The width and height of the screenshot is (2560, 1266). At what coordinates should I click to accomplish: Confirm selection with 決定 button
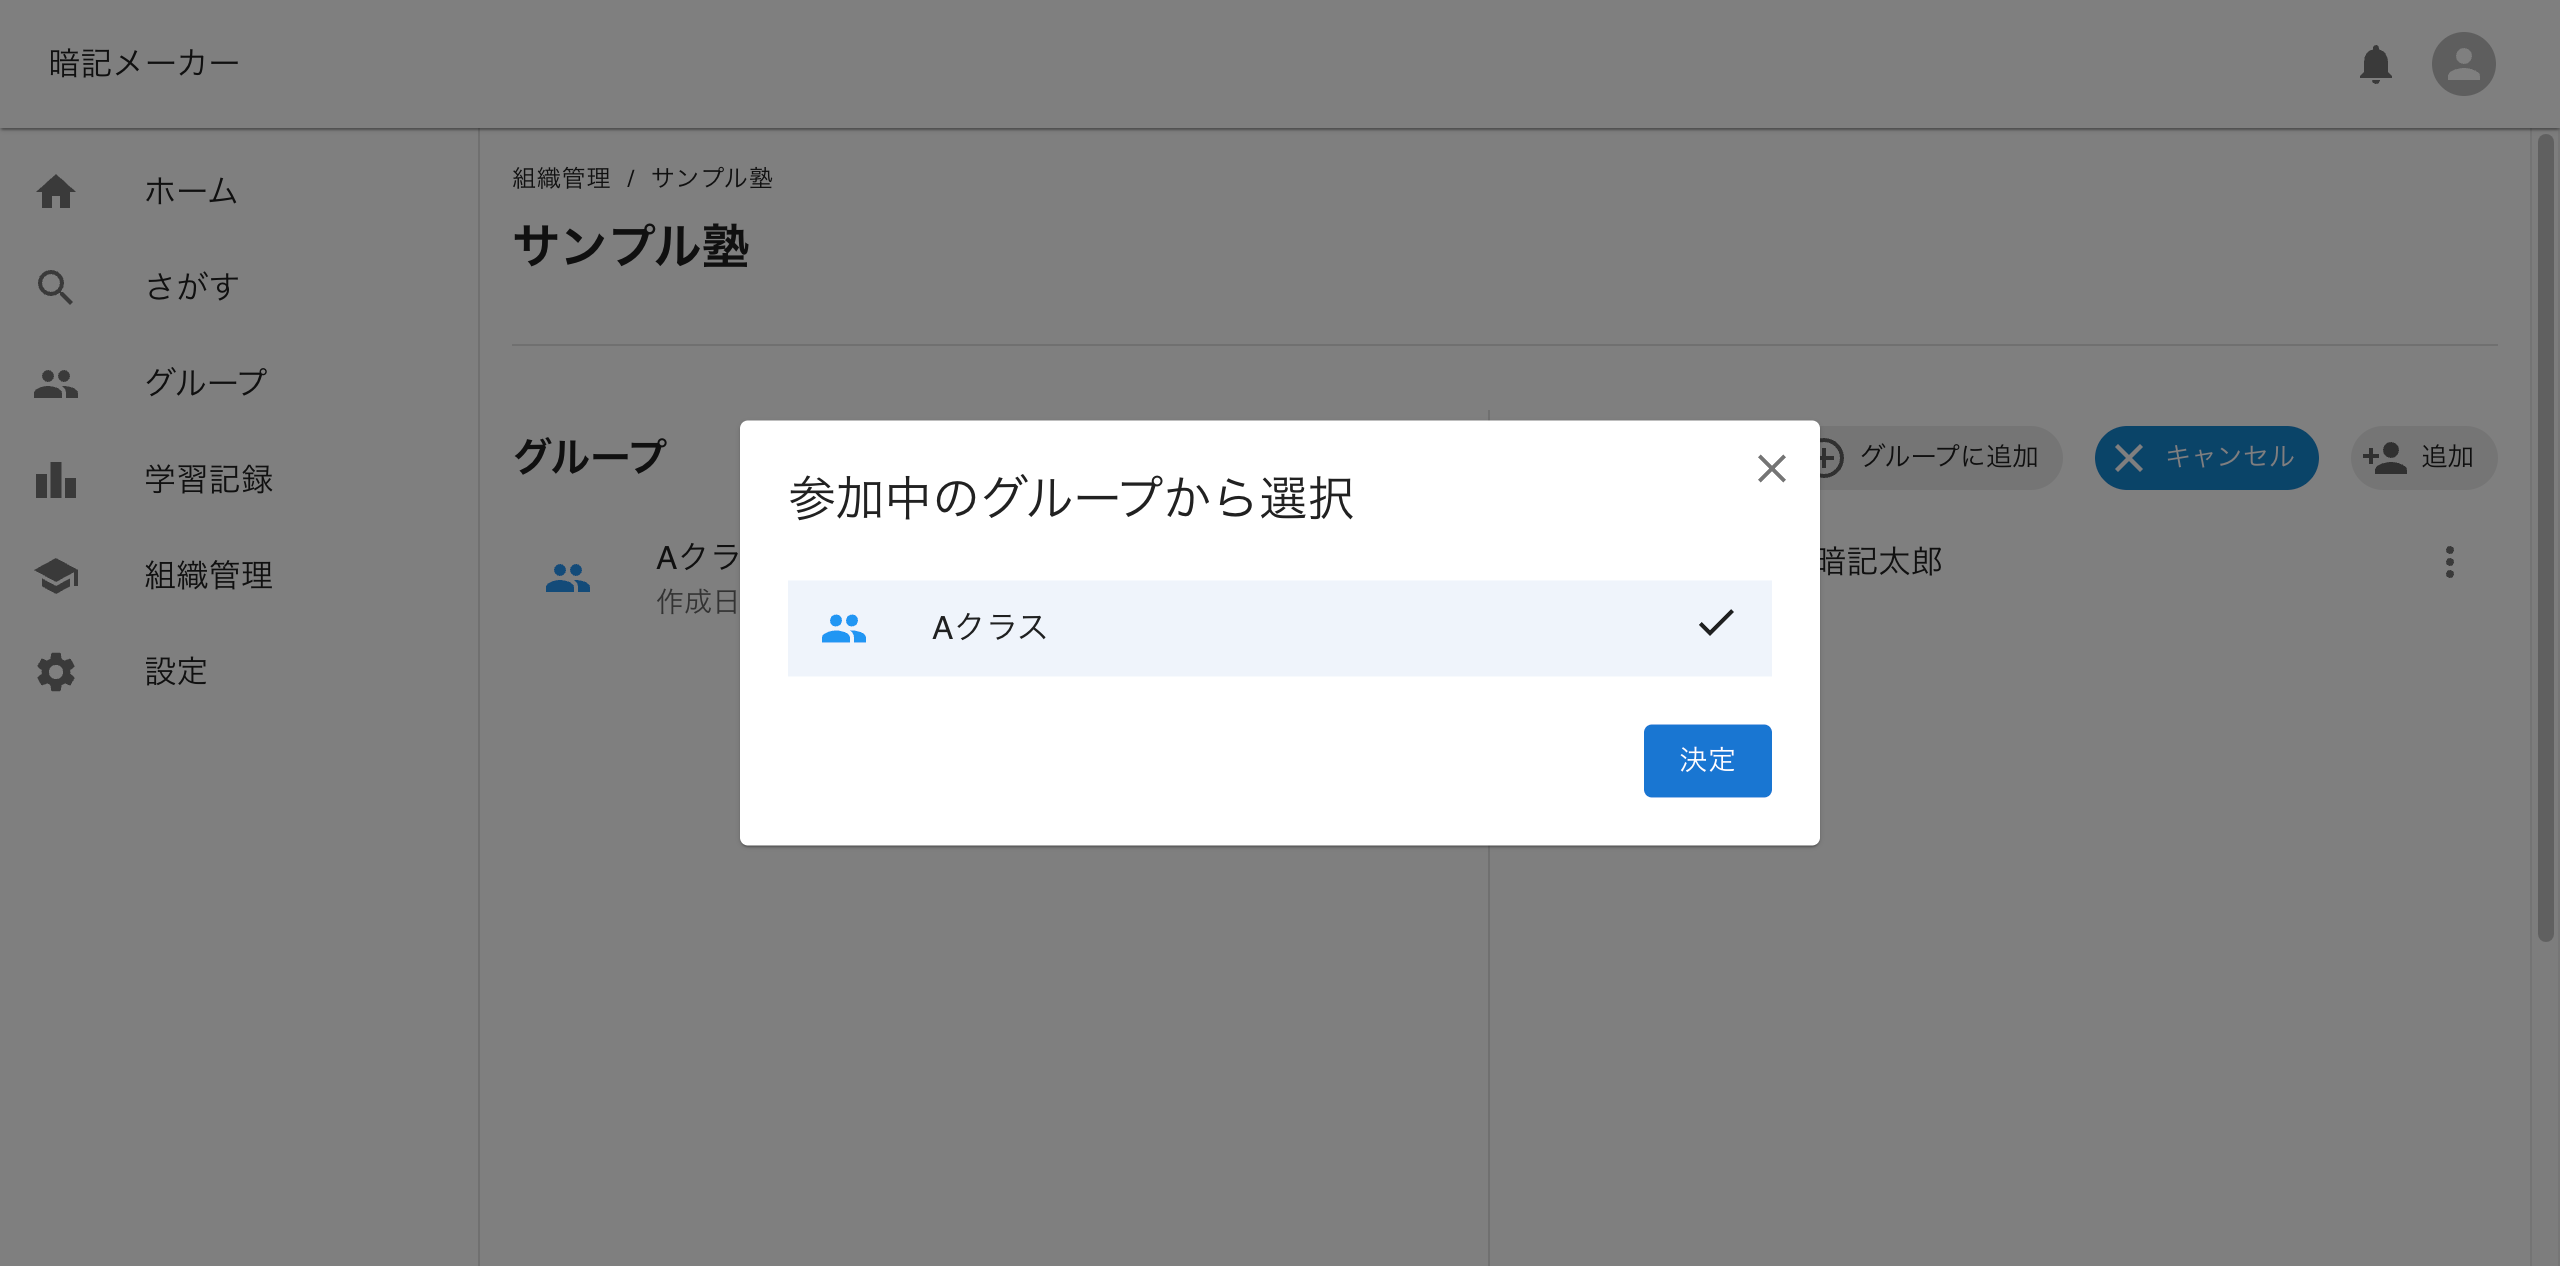1707,760
